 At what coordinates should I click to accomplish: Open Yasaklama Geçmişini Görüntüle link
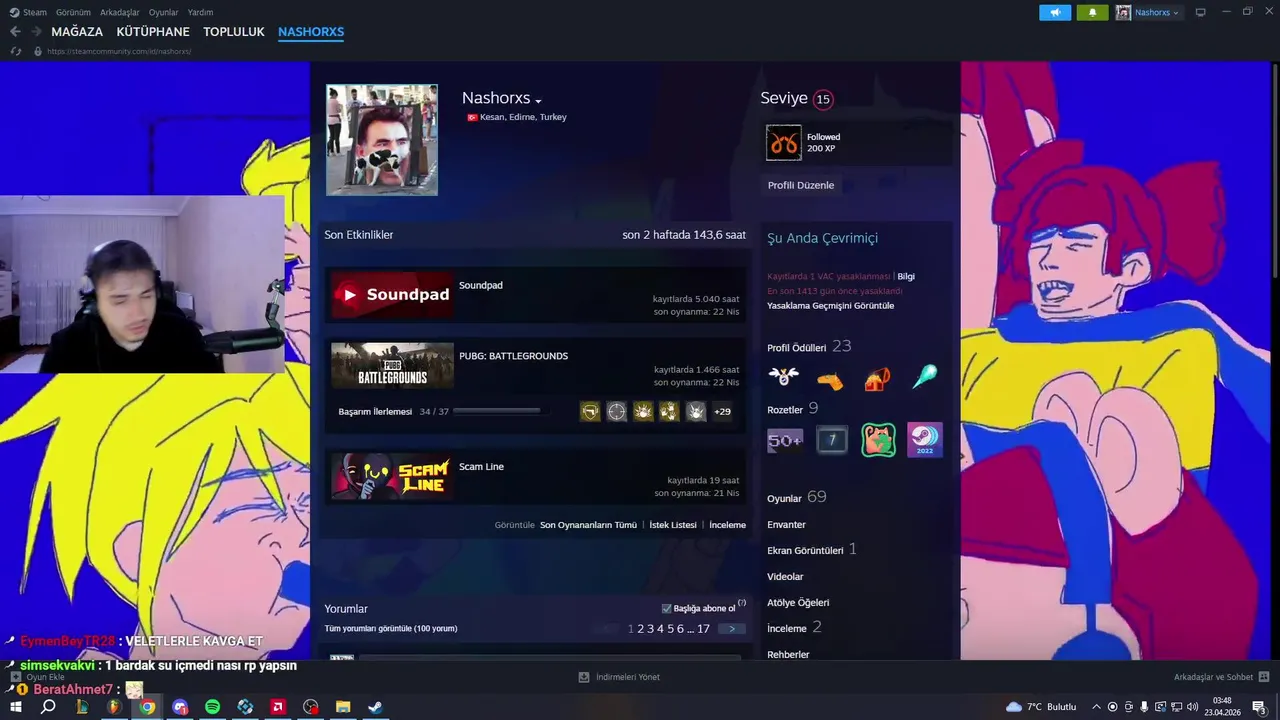tap(831, 306)
